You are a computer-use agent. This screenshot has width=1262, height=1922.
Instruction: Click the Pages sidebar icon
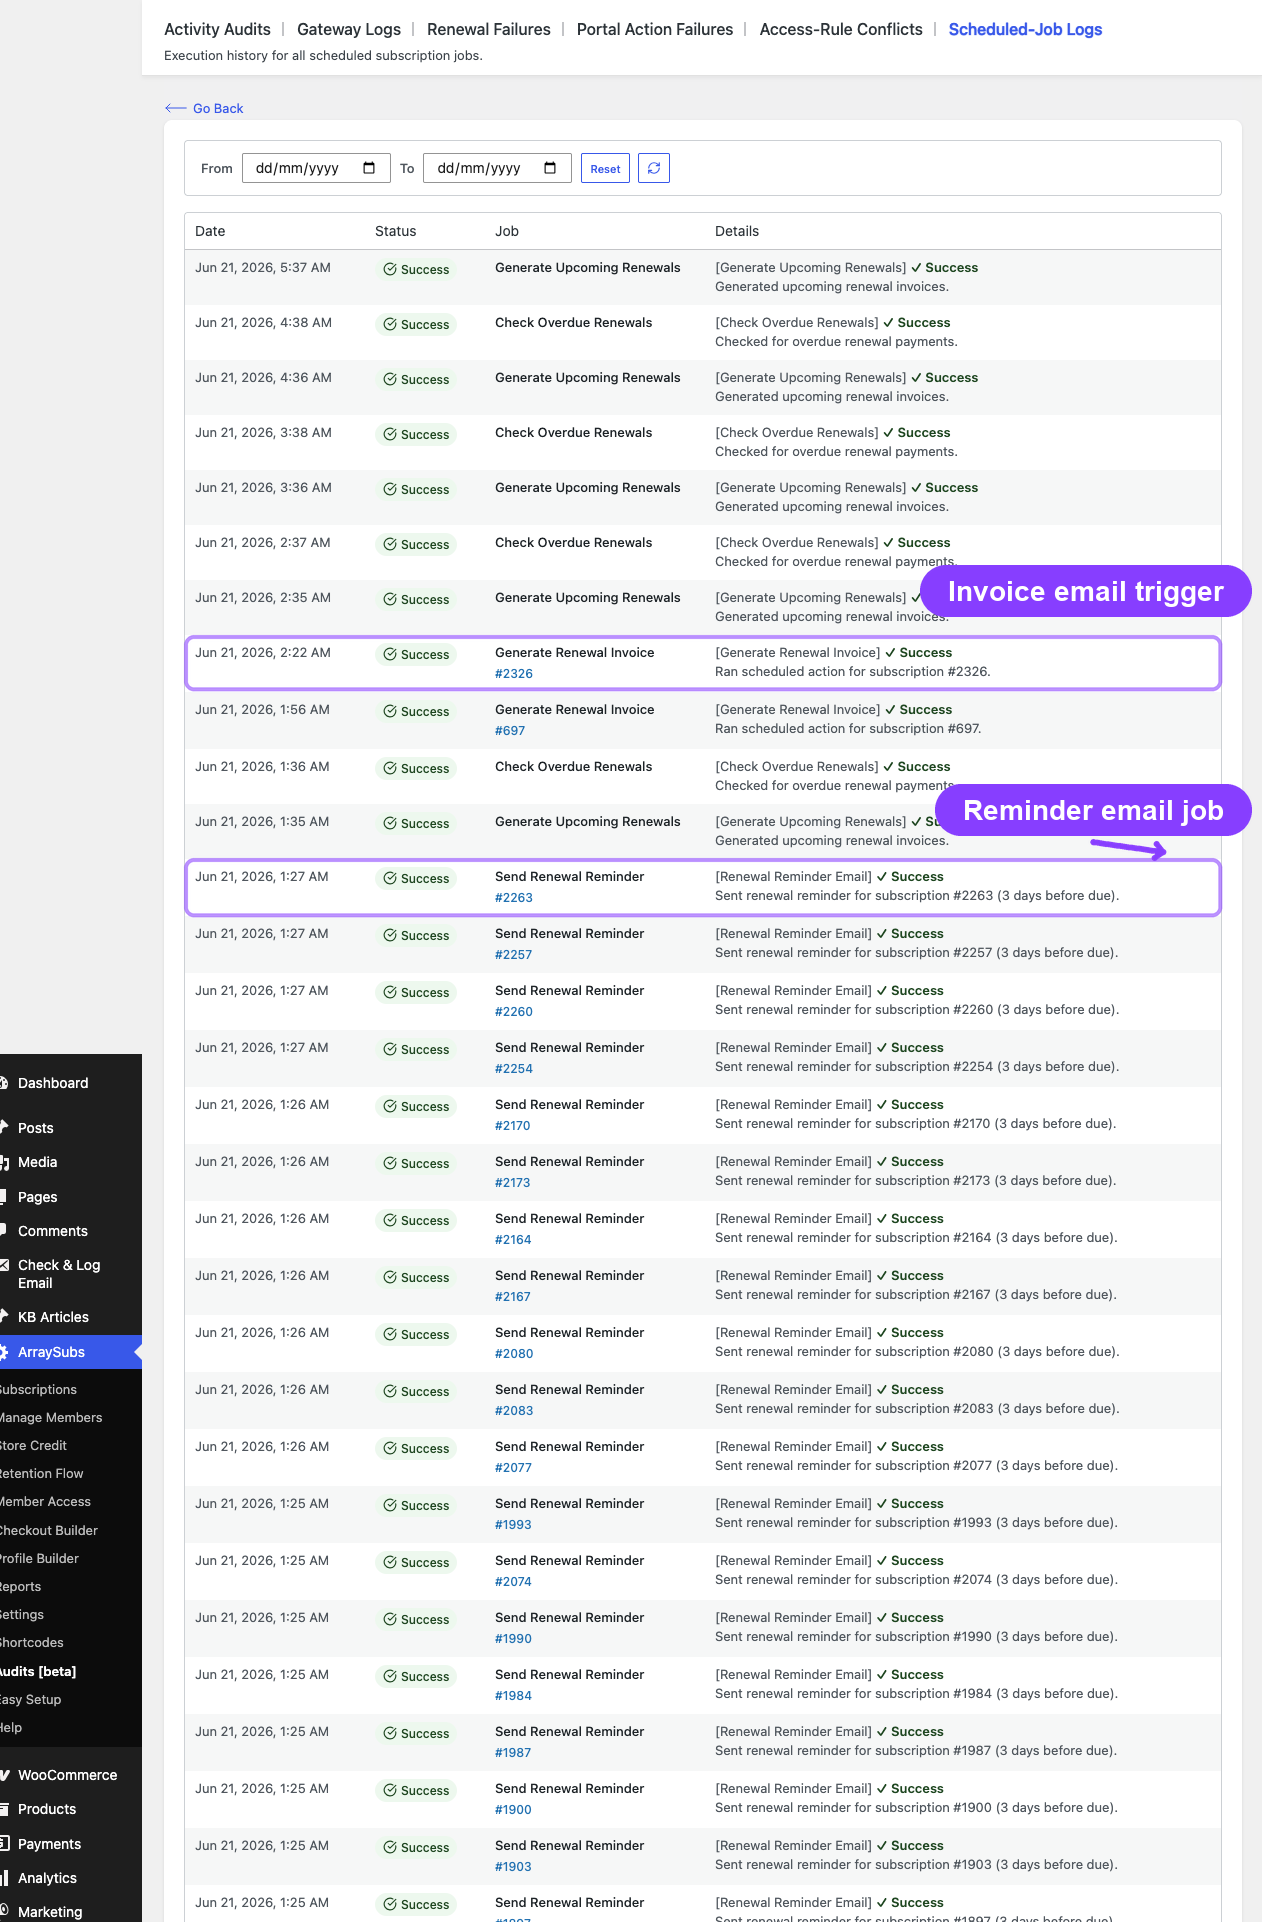pos(4,1197)
